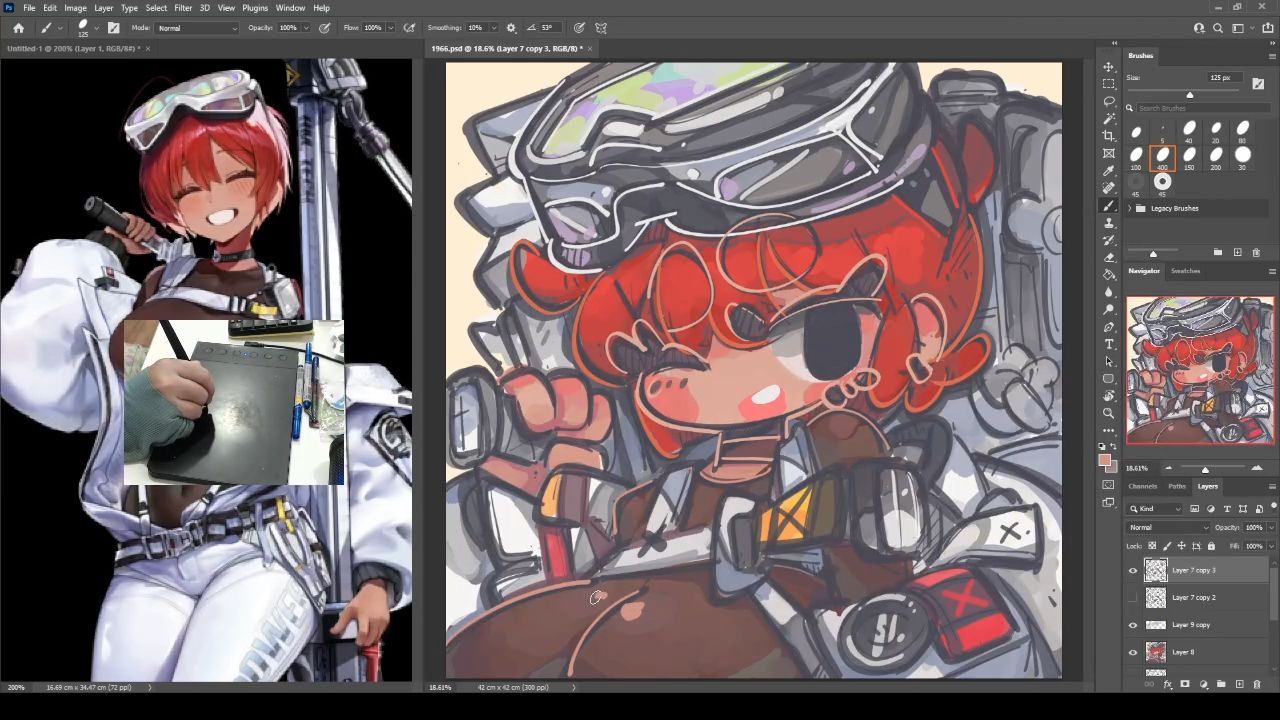Select the Type tool

(1108, 344)
